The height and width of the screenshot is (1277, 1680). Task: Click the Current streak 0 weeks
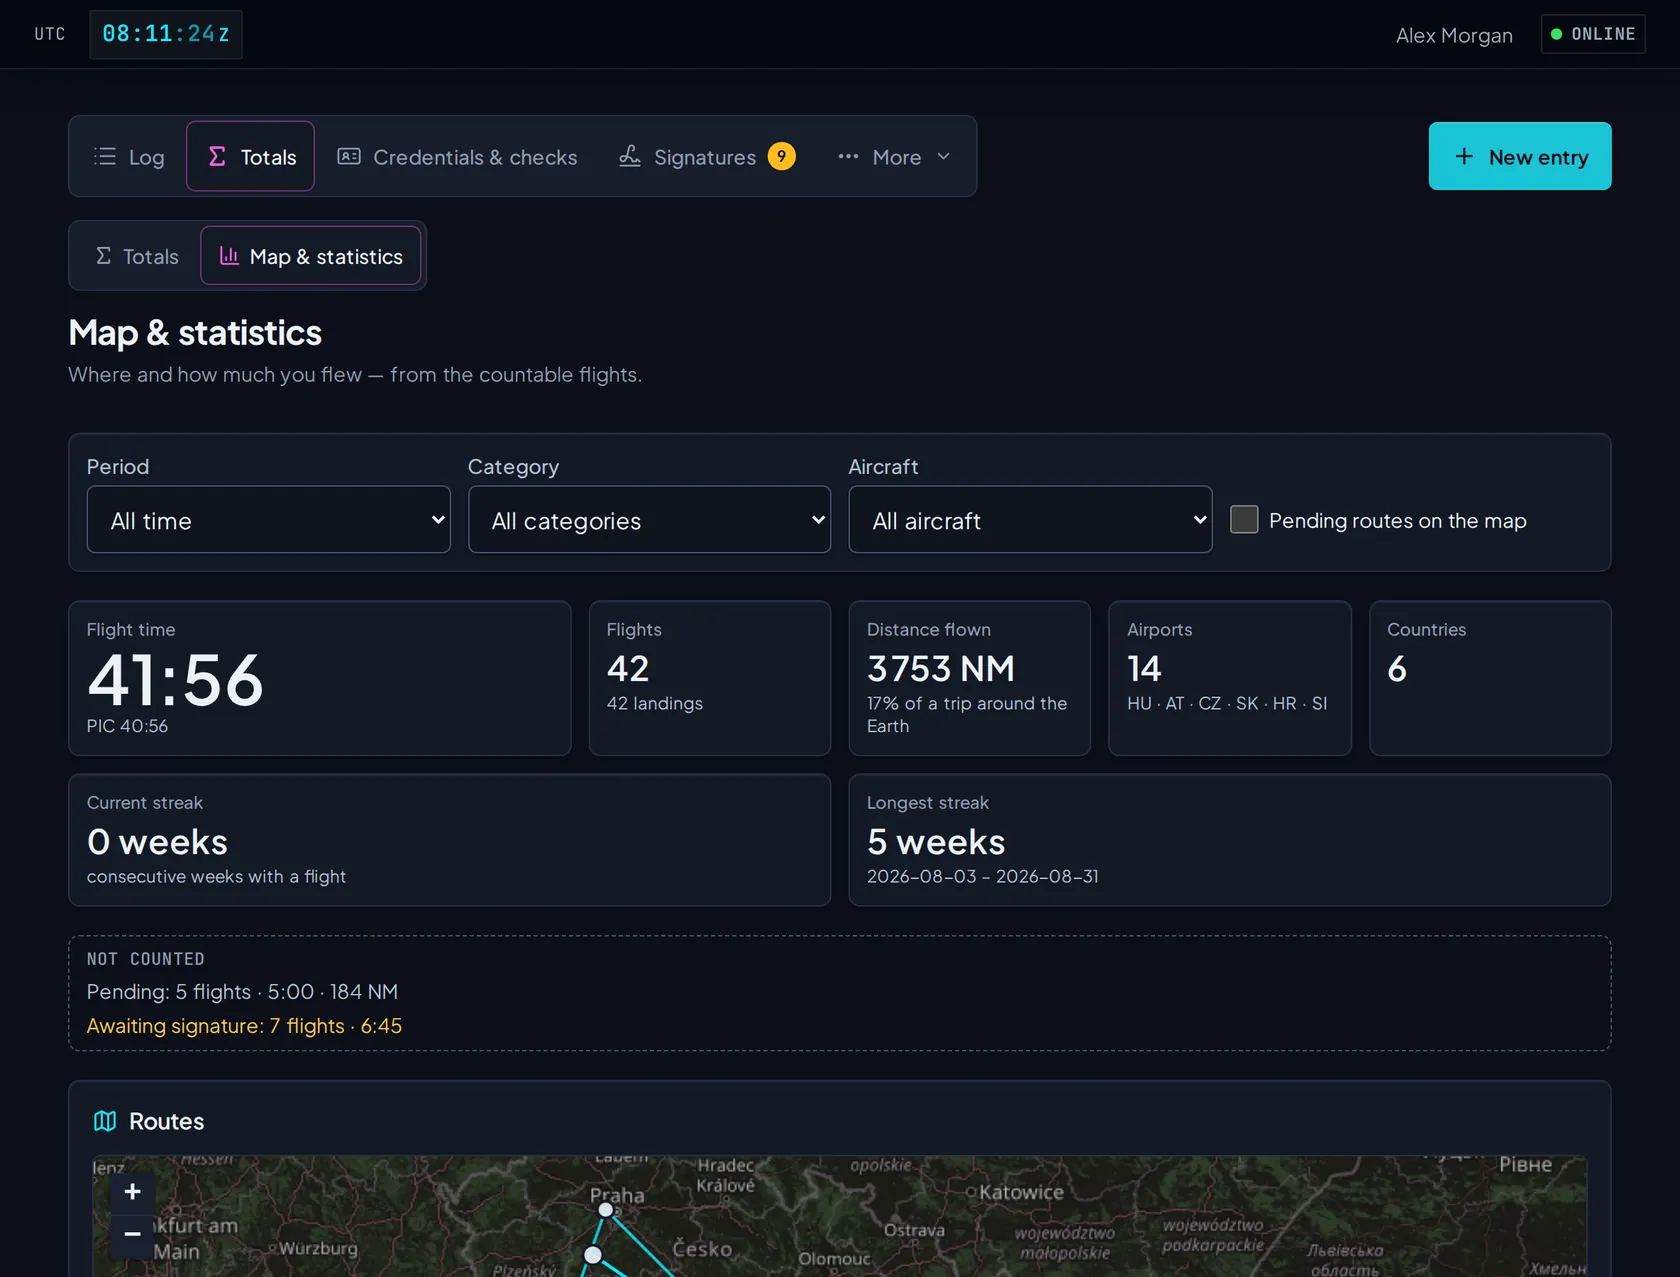pyautogui.click(x=157, y=842)
